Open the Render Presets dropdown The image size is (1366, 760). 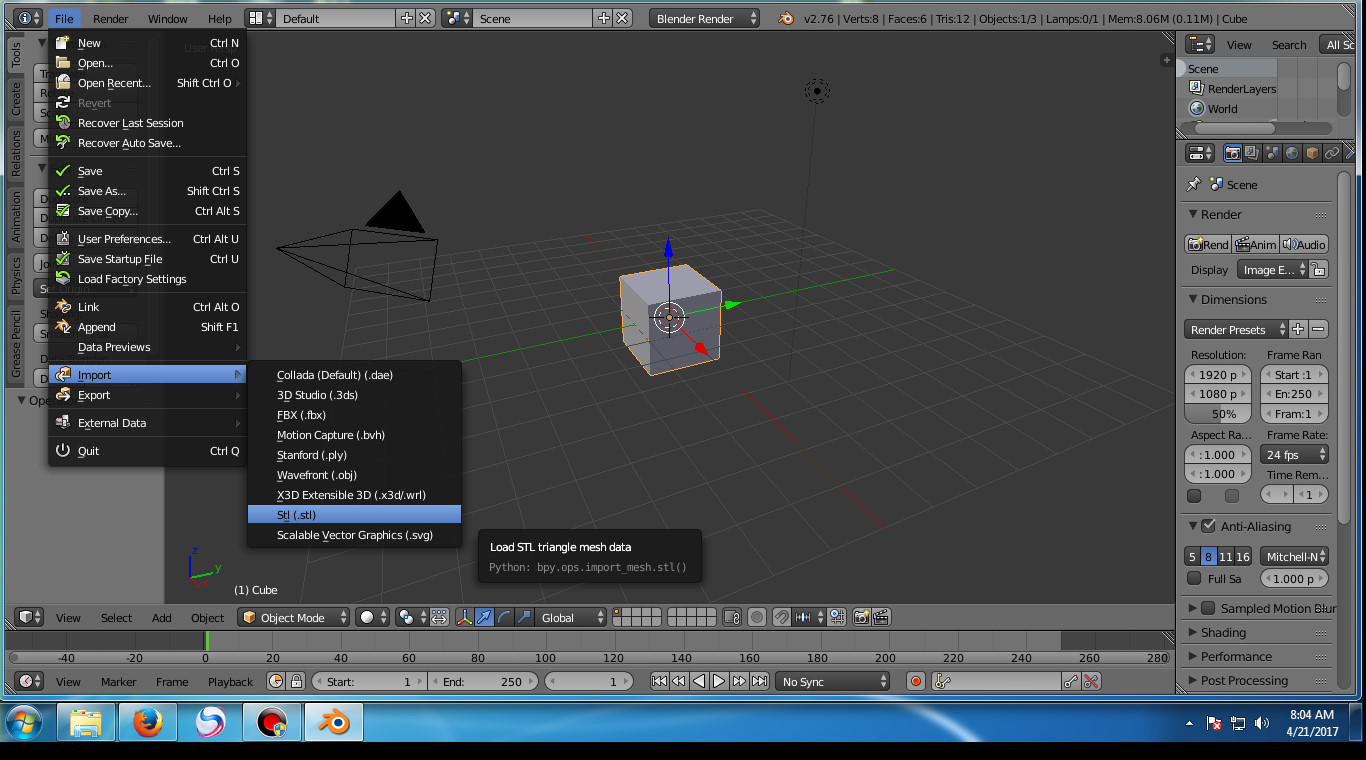(1236, 329)
